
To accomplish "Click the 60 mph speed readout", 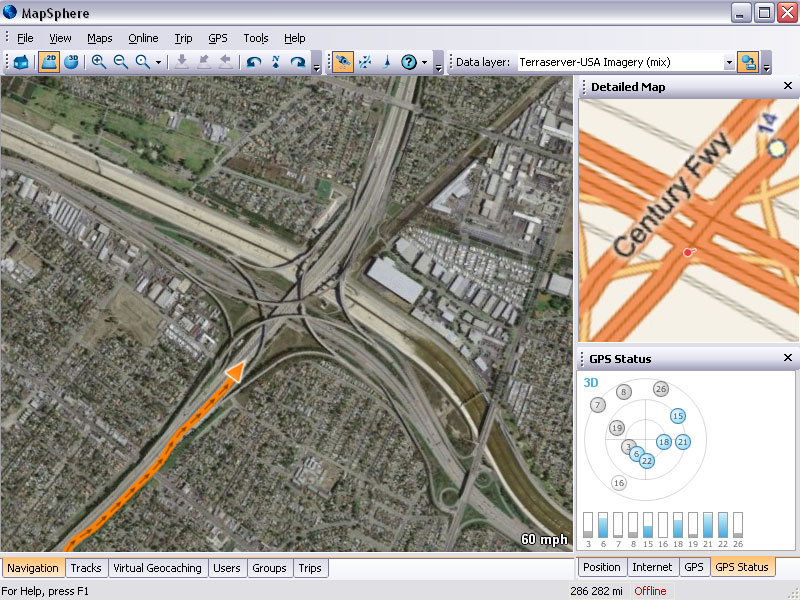I will [x=544, y=539].
